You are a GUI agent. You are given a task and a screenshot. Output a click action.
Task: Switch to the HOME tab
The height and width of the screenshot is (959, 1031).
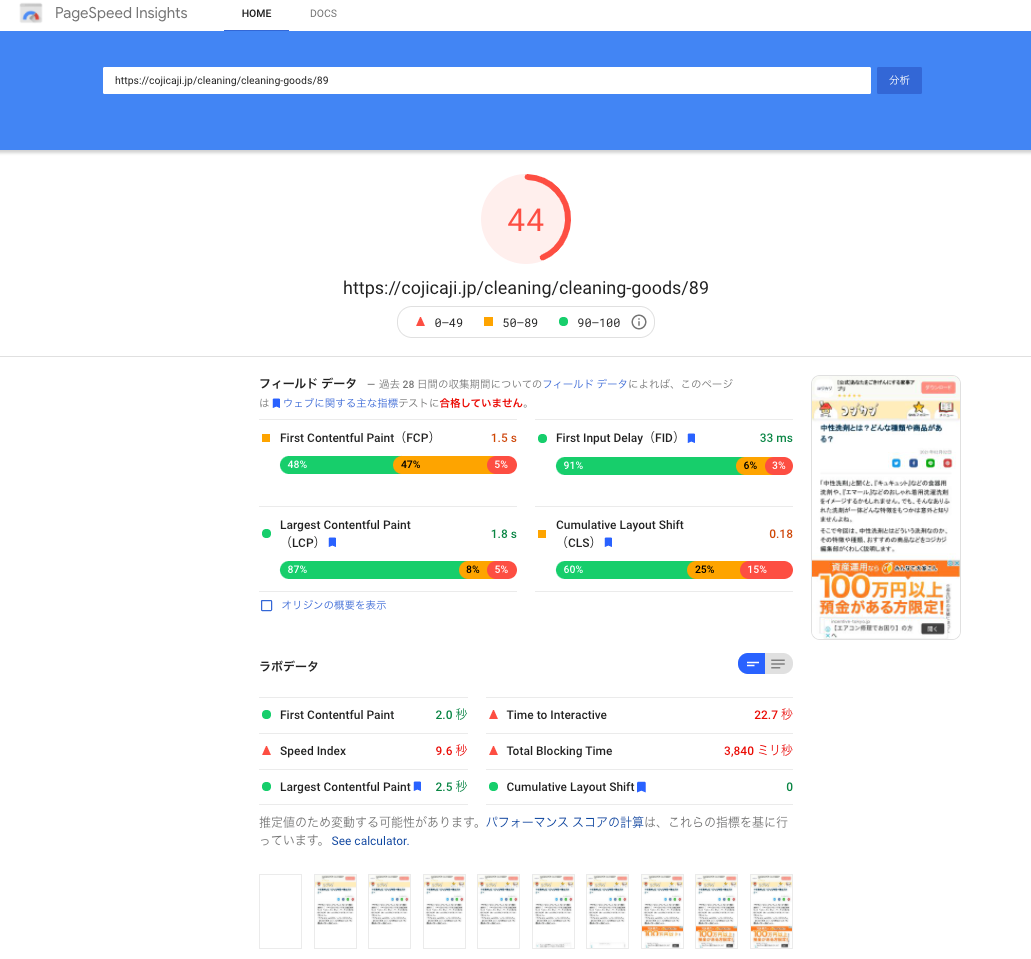(256, 14)
